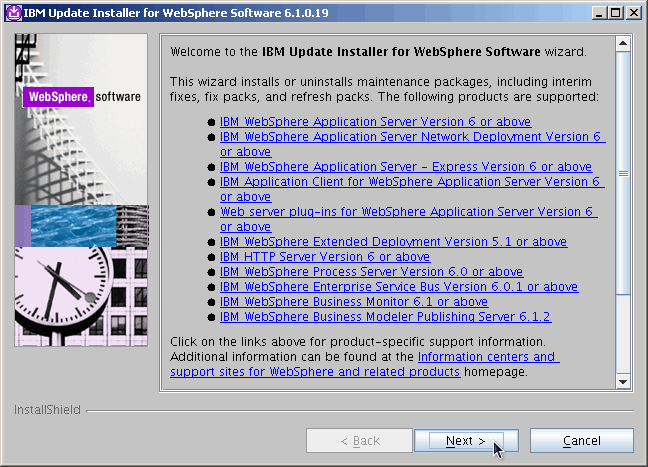This screenshot has width=648, height=467.
Task: Click the WebSphere software banner image
Action: coord(81,192)
